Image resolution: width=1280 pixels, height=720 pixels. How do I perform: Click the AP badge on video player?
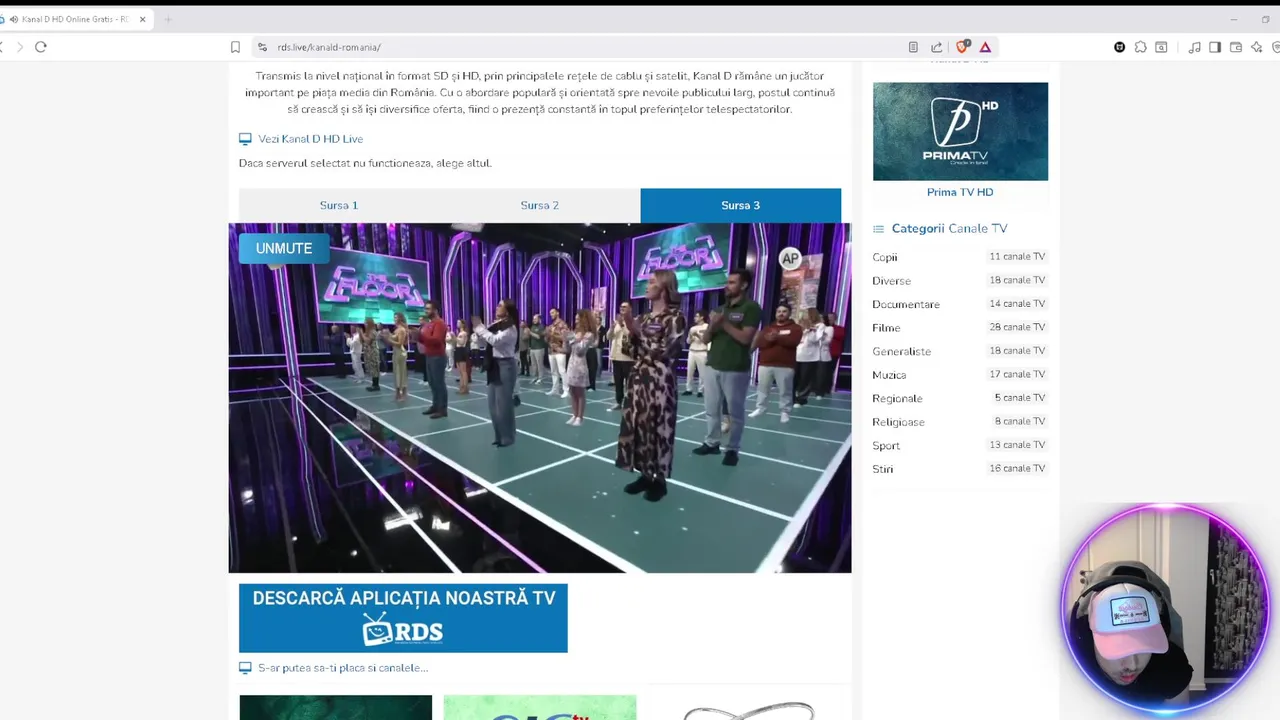pos(790,259)
